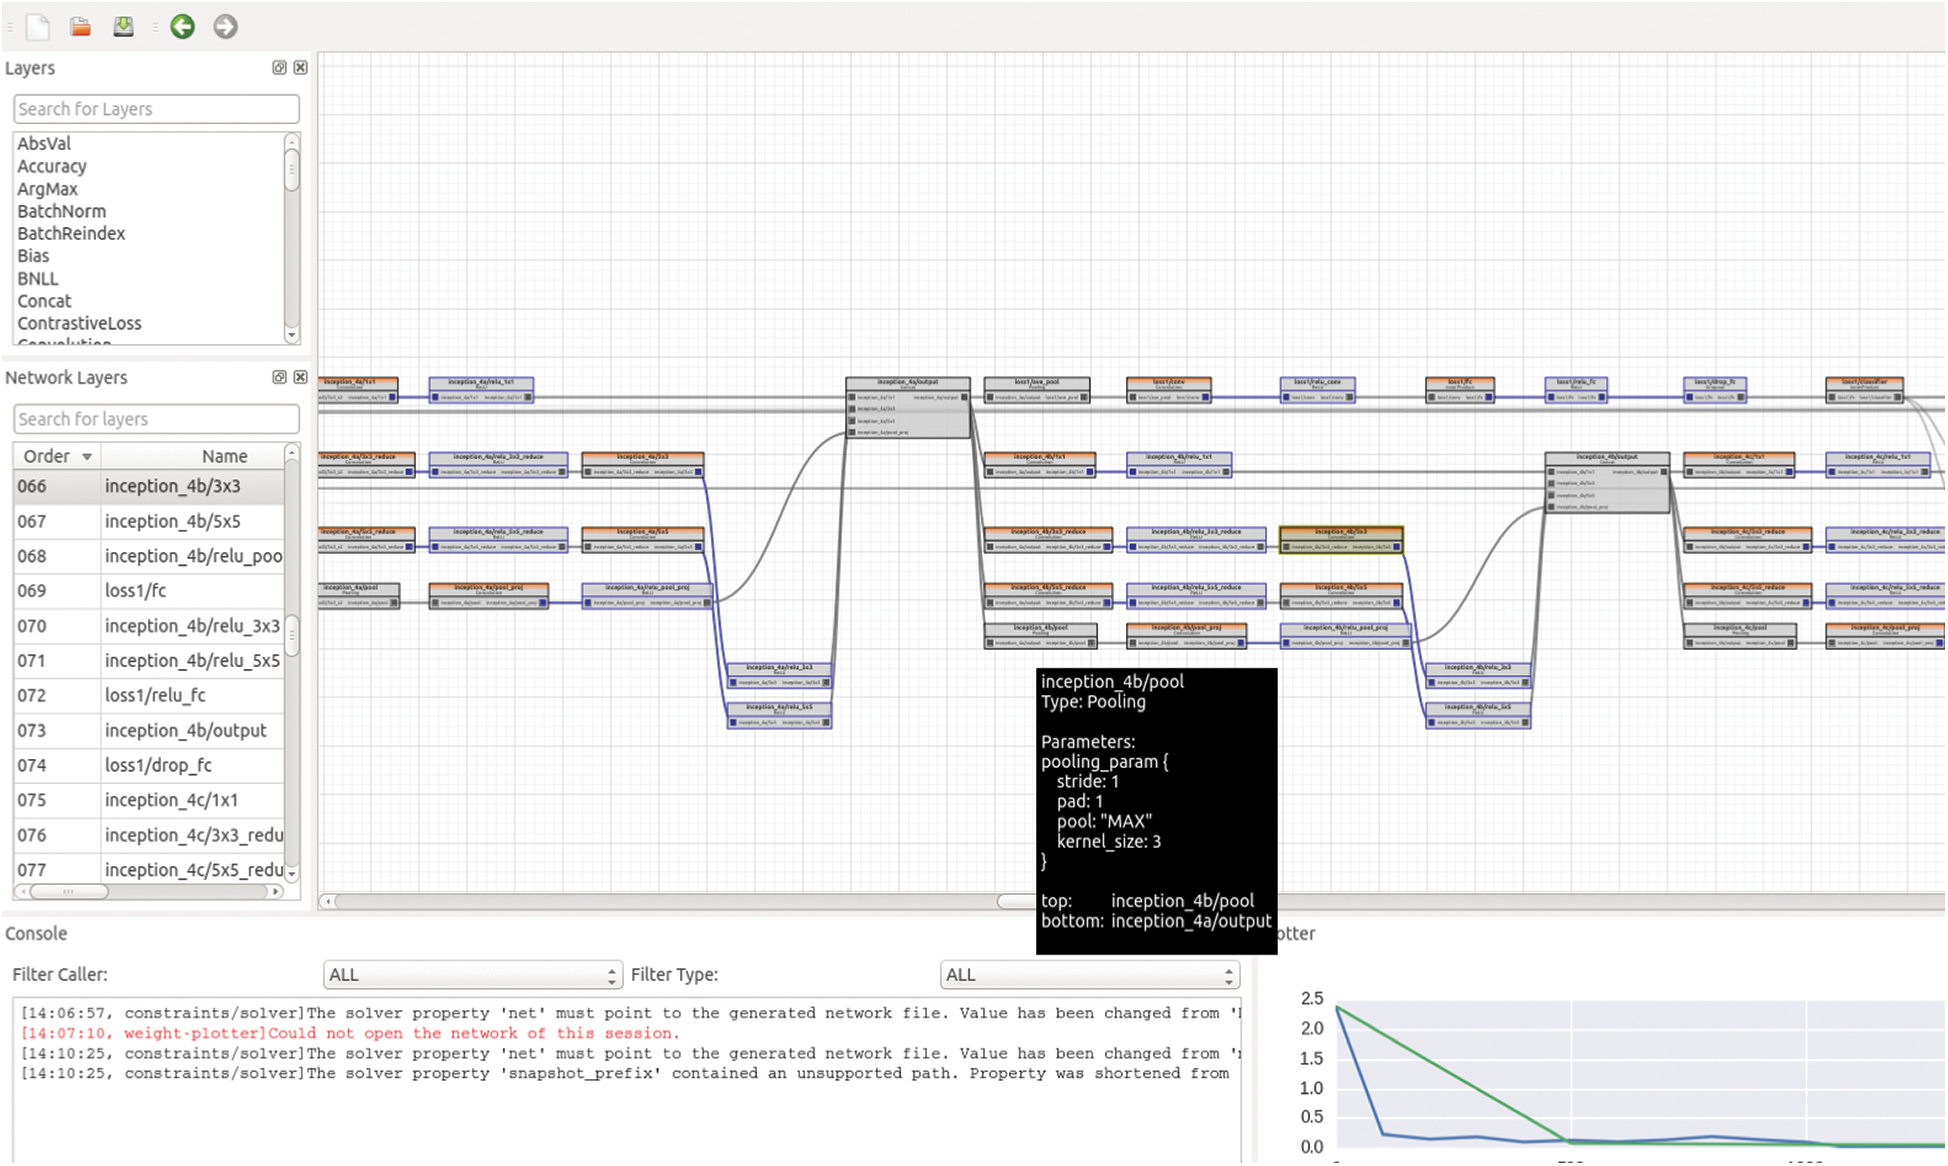Click the gray forward arrow

pos(225,27)
